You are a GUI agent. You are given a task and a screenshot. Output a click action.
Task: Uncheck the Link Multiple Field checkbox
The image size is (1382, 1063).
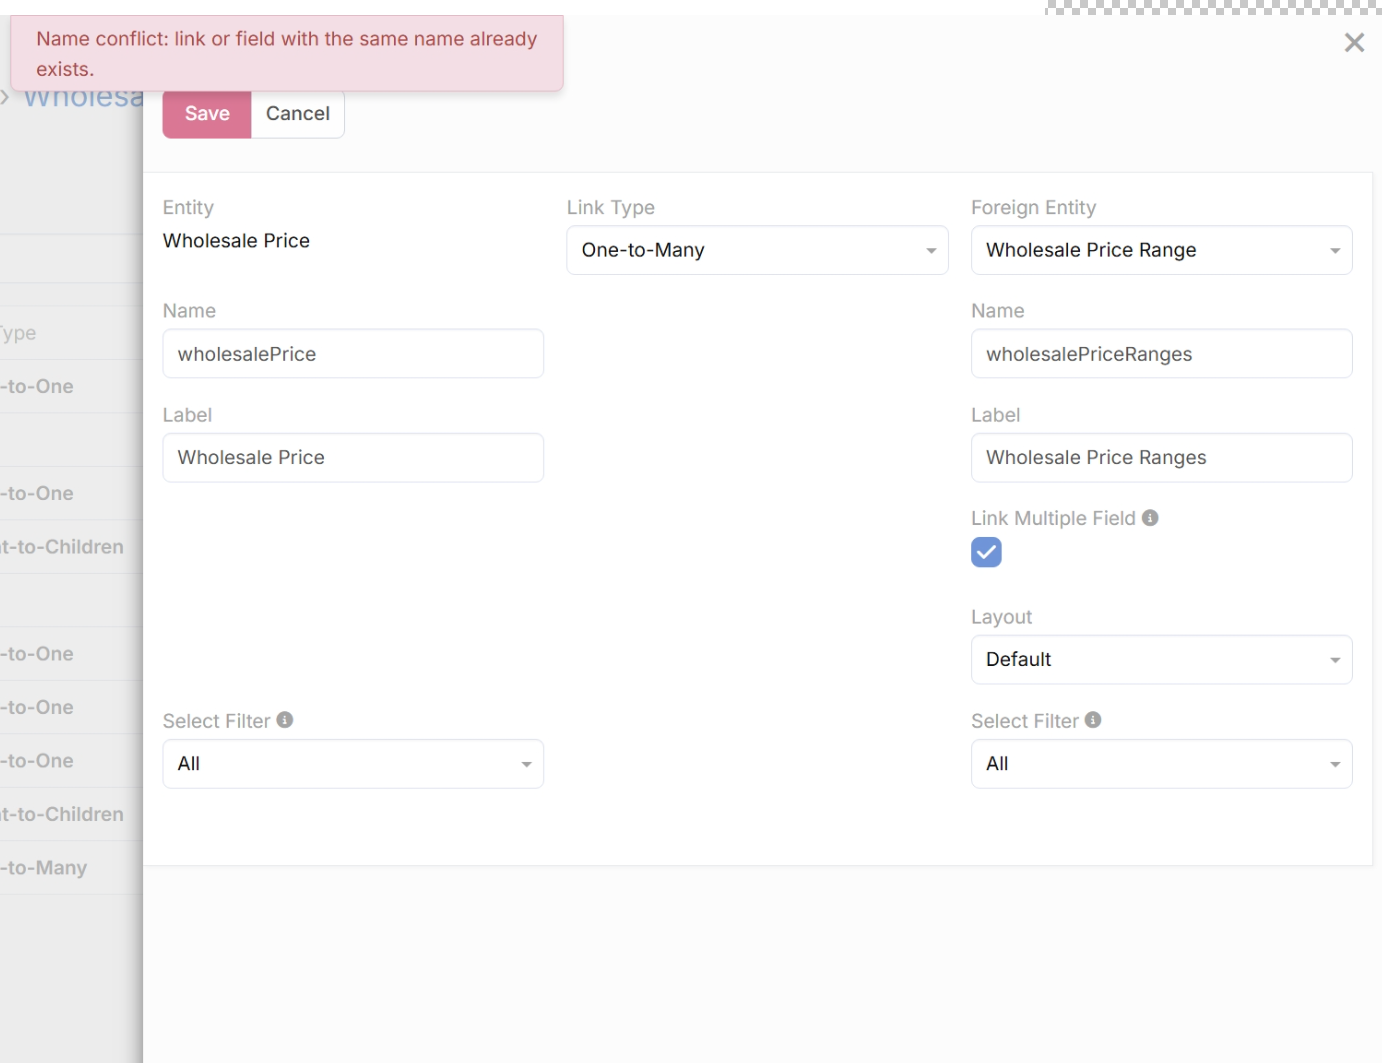tap(986, 552)
